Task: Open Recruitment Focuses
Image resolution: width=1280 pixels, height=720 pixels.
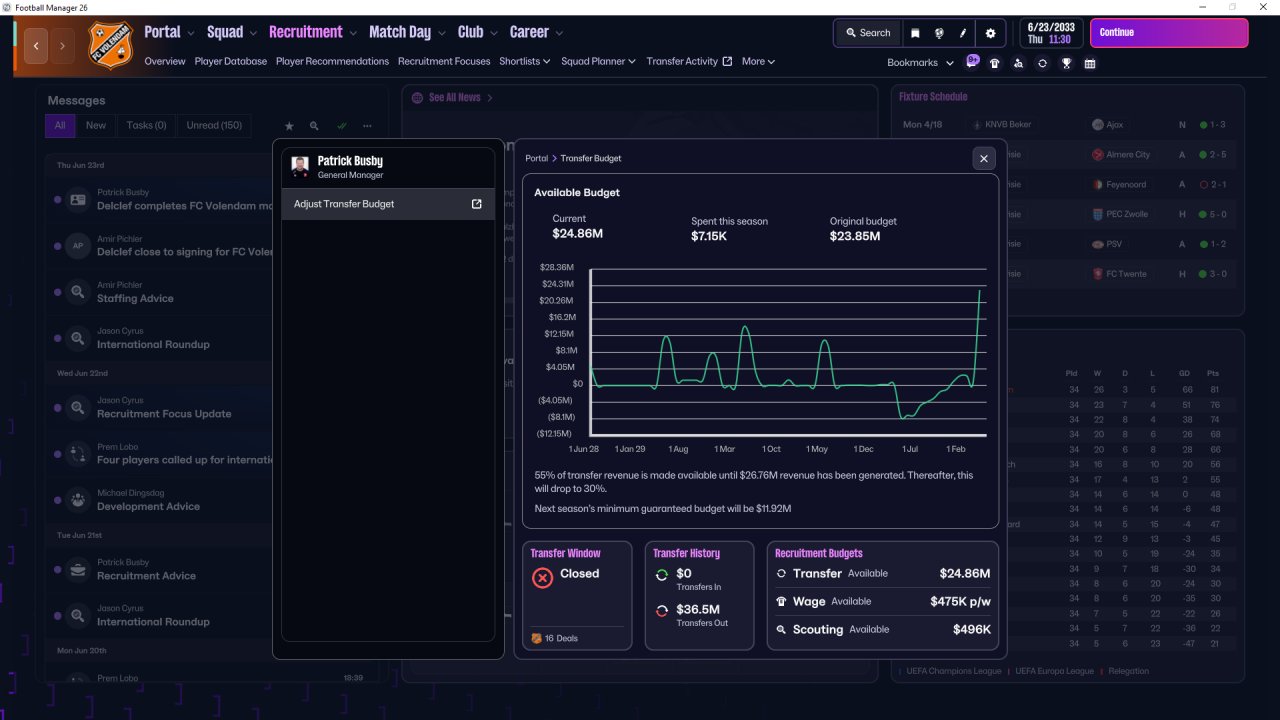Action: 444,61
